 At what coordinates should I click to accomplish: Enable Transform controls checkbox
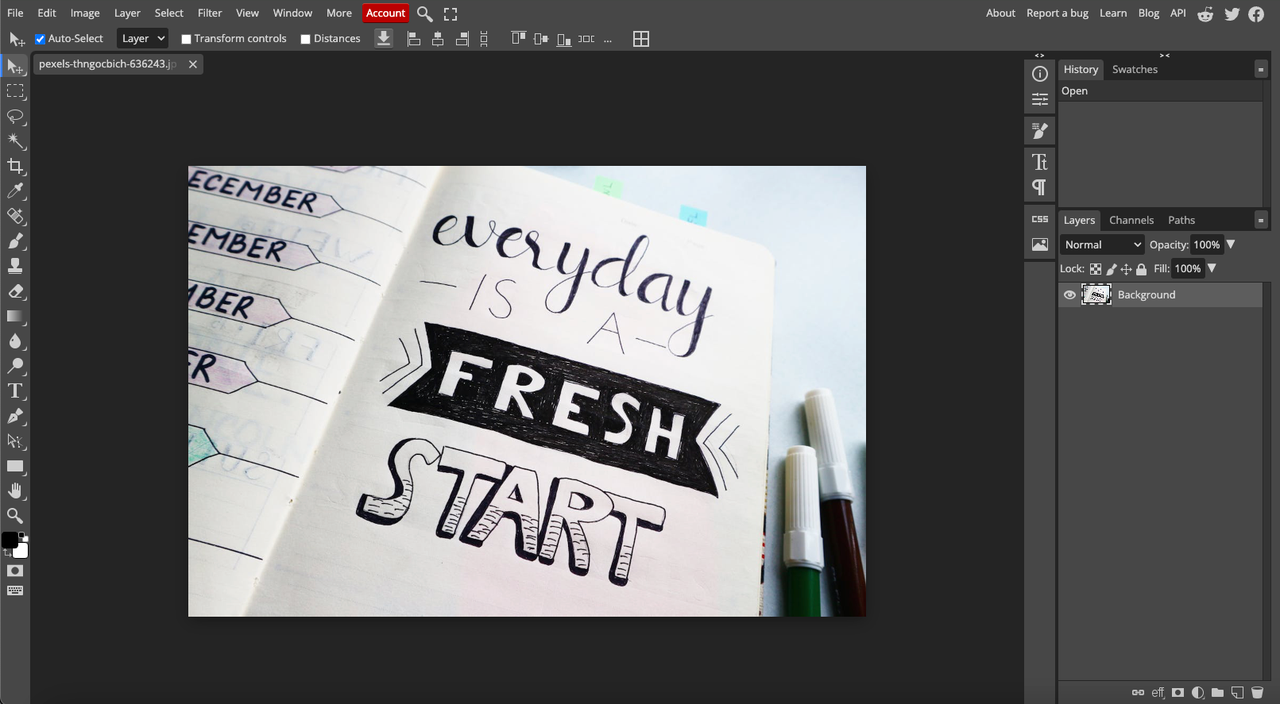(x=186, y=39)
